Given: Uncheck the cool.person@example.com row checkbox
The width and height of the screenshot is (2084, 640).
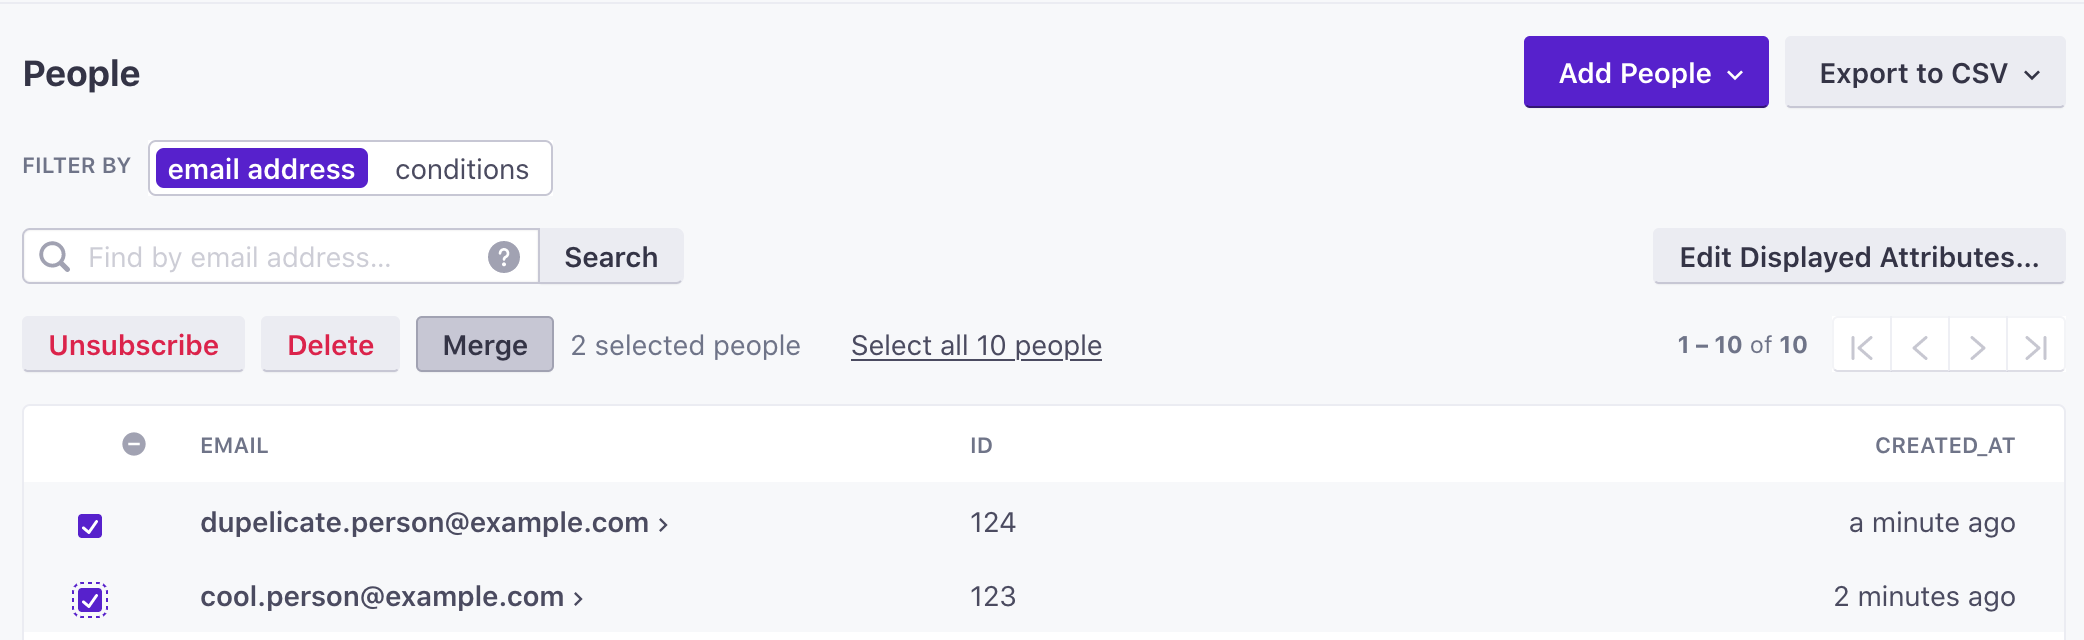Looking at the screenshot, I should (90, 600).
